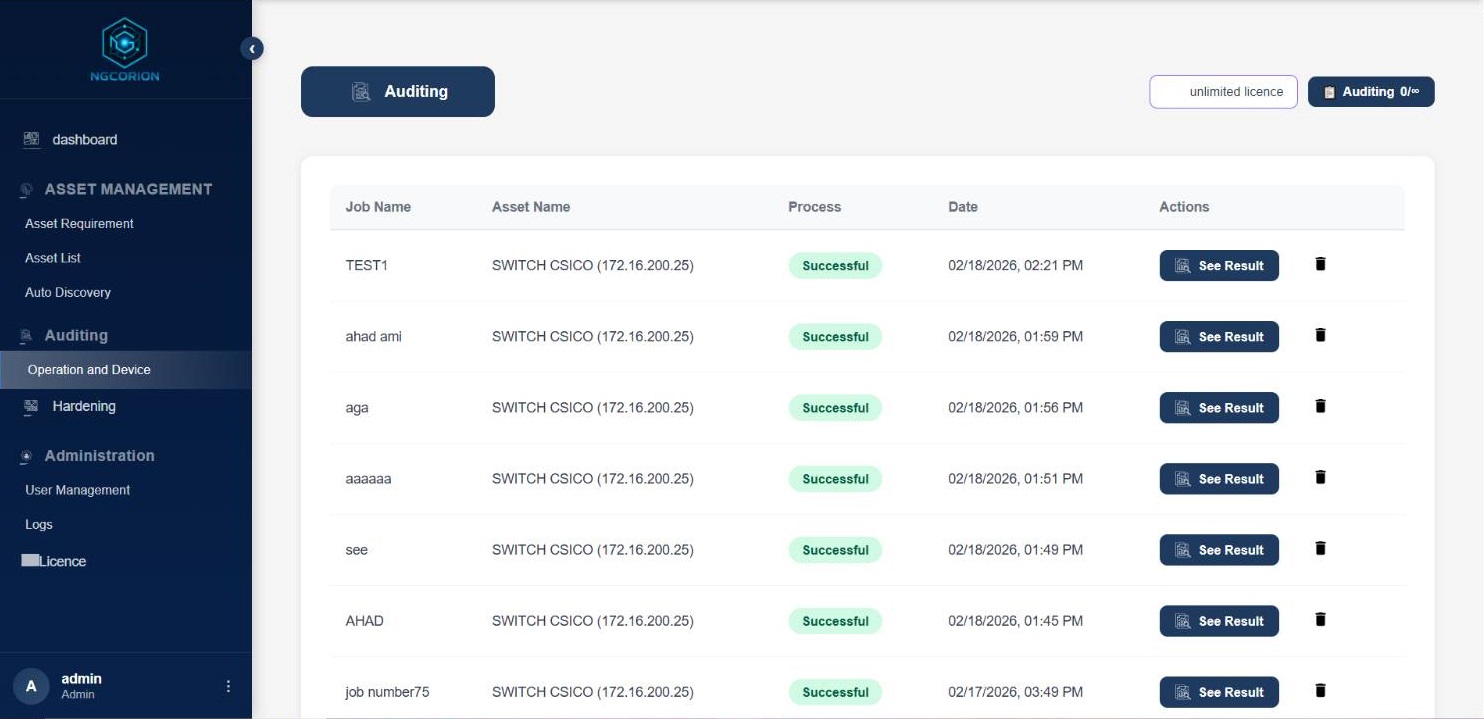The image size is (1484, 719).
Task: Delete the see job entry
Action: [x=1320, y=548]
